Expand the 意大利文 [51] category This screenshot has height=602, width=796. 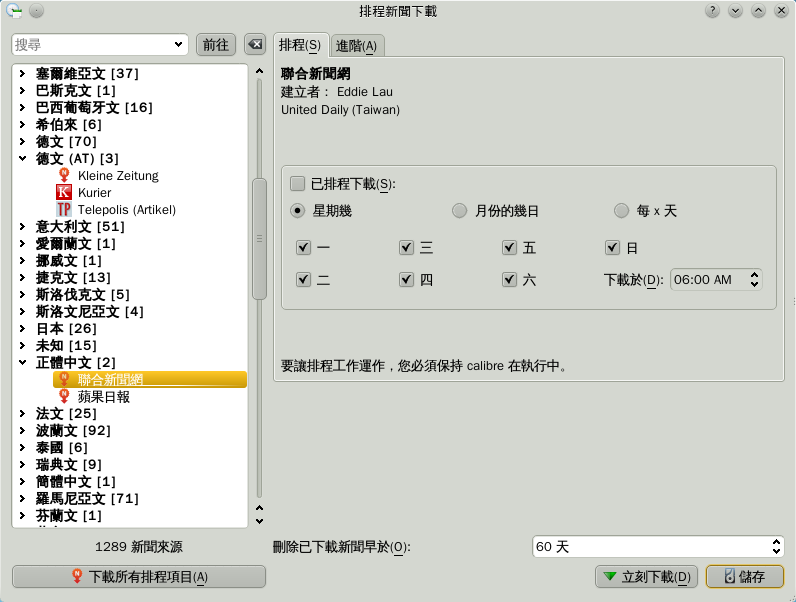[x=22, y=226]
